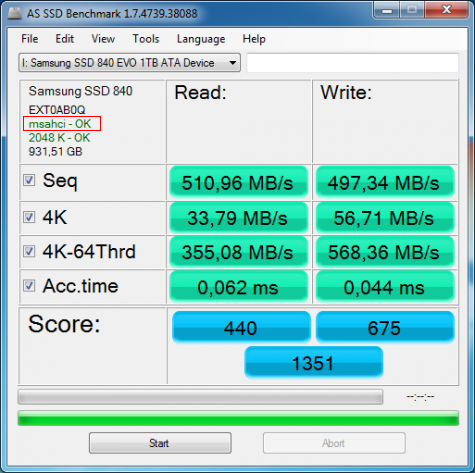Viewport: 475px width, 473px height.
Task: Click the AS SSD Benchmark title bar icon
Action: point(15,13)
